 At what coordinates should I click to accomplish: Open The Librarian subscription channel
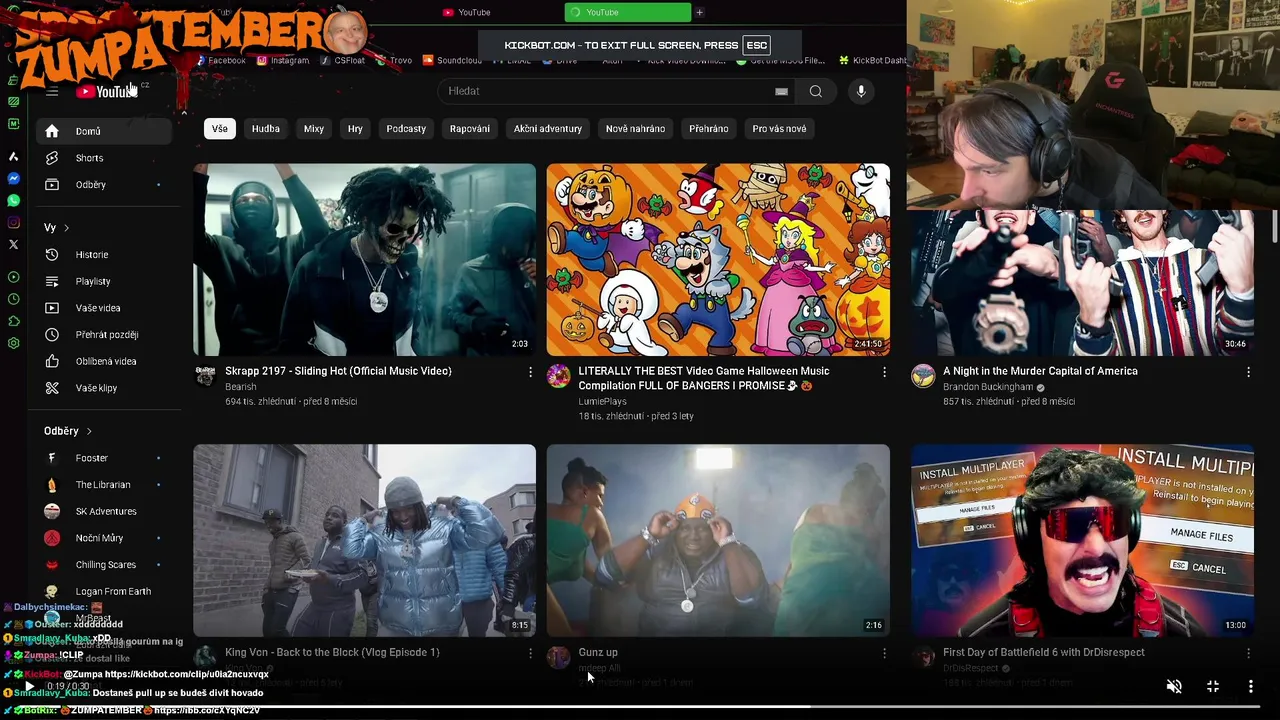104,485
